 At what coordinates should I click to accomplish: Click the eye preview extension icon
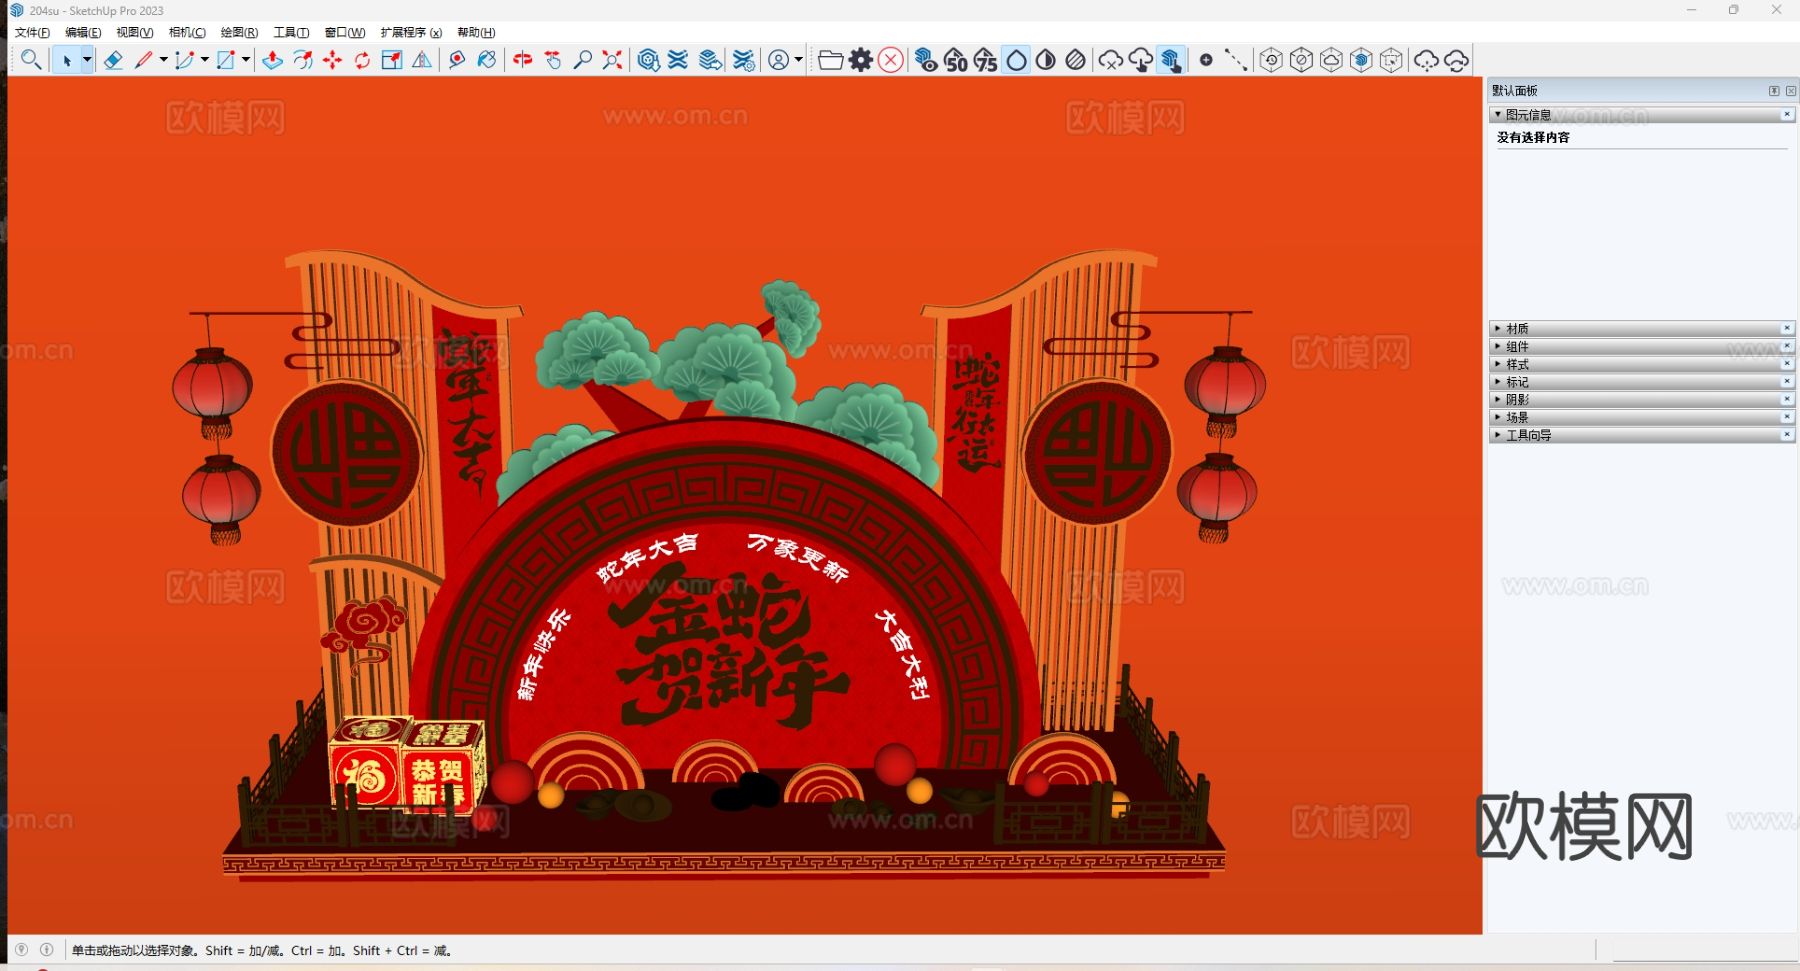click(926, 60)
